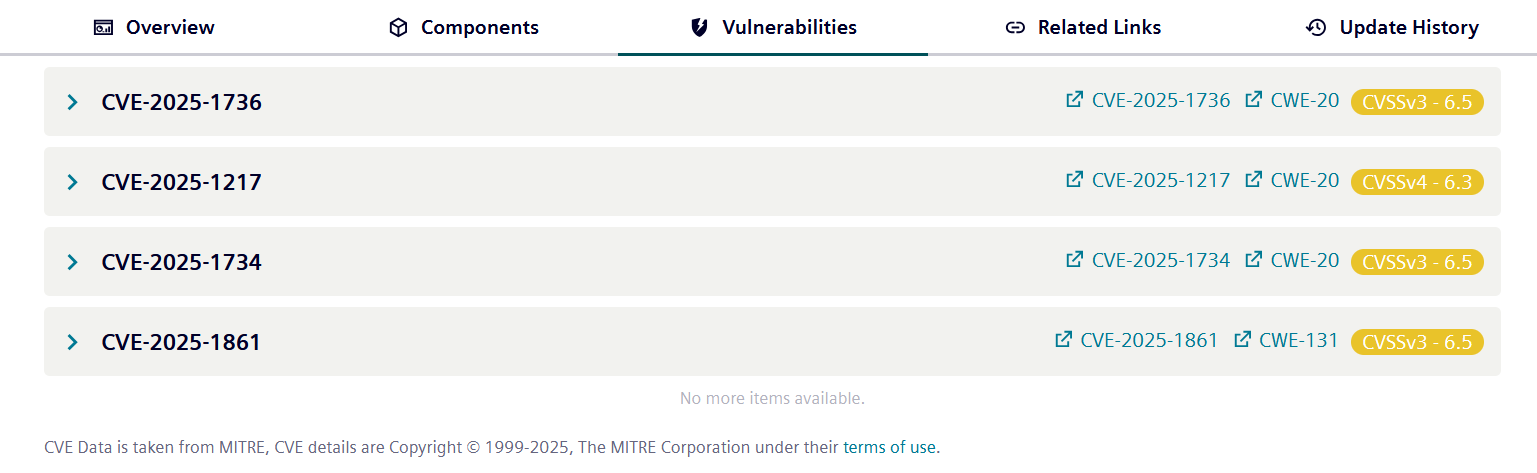Screen dimensions: 1537x473
Task: Click the Vulnerabilities shield icon
Action: click(x=700, y=28)
